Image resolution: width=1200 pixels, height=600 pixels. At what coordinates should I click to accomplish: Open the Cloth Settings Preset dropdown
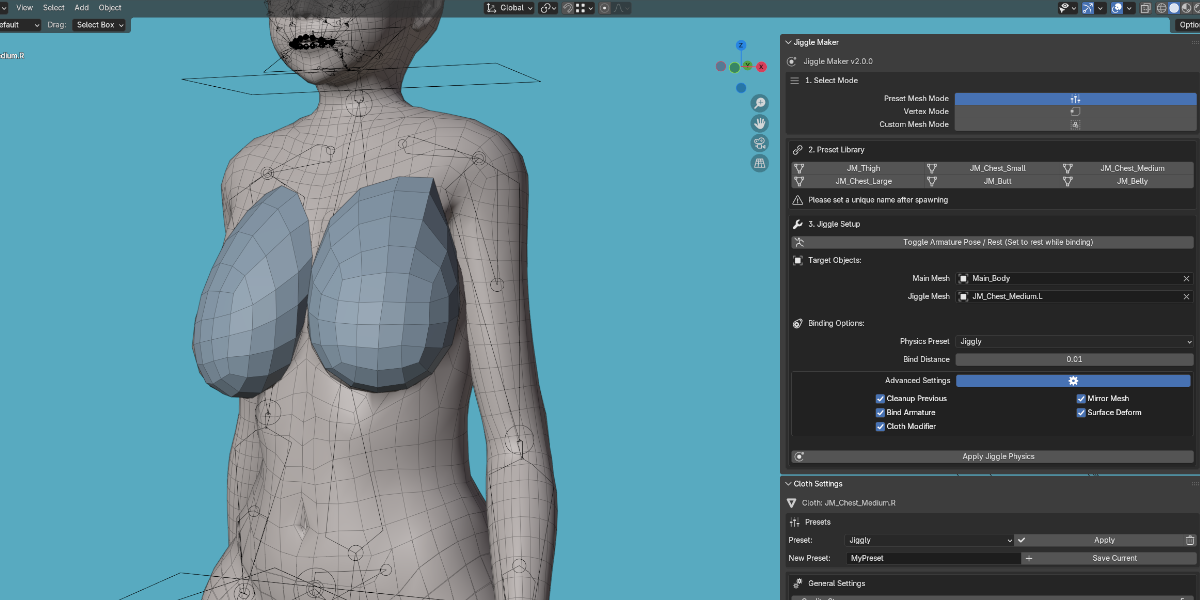point(930,539)
